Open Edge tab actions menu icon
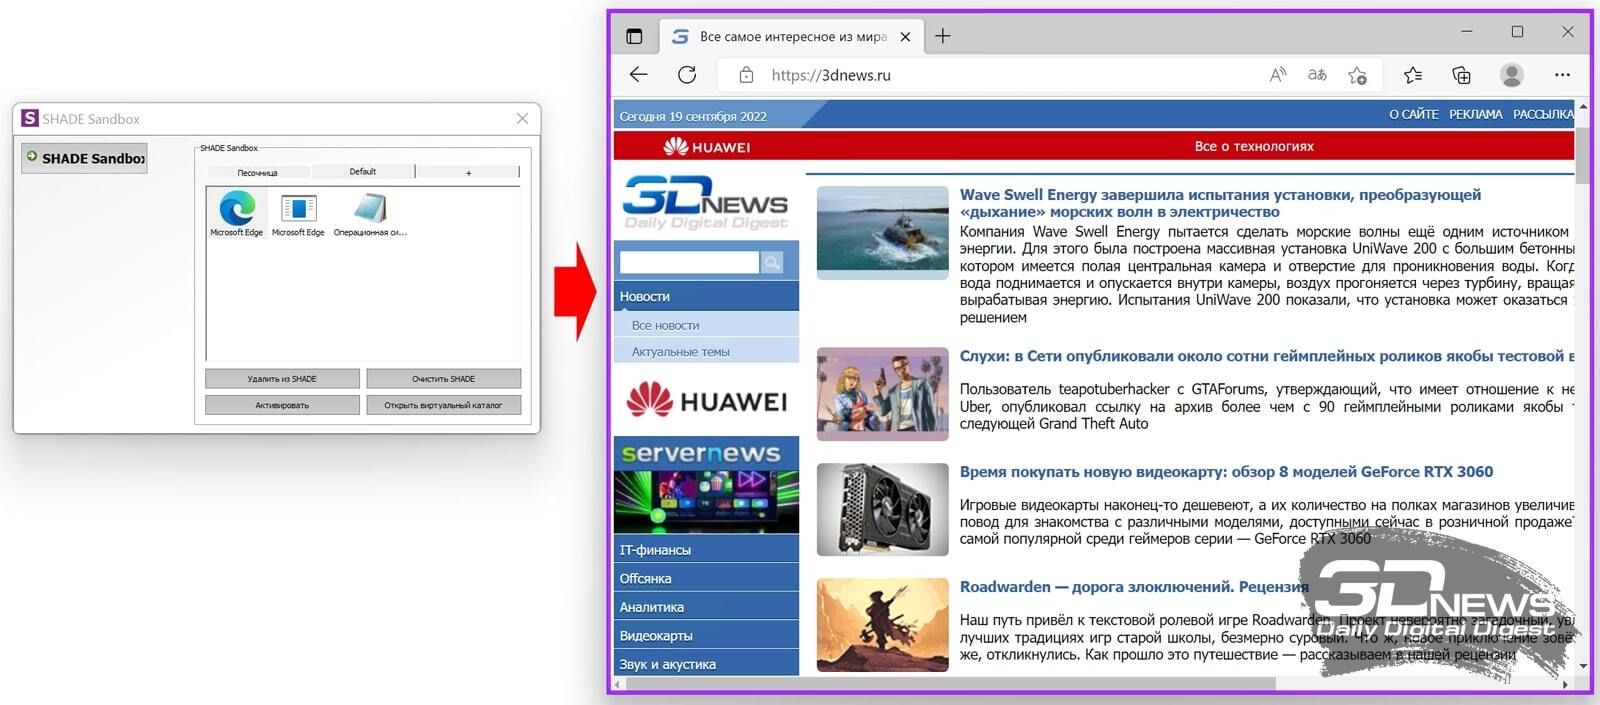The image size is (1600, 705). (x=634, y=36)
